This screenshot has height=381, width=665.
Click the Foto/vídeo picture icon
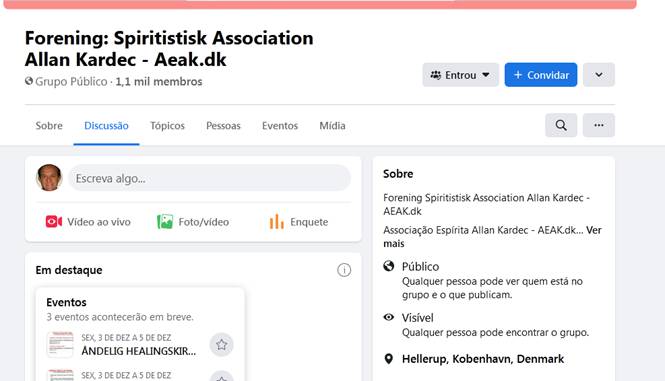coord(165,221)
